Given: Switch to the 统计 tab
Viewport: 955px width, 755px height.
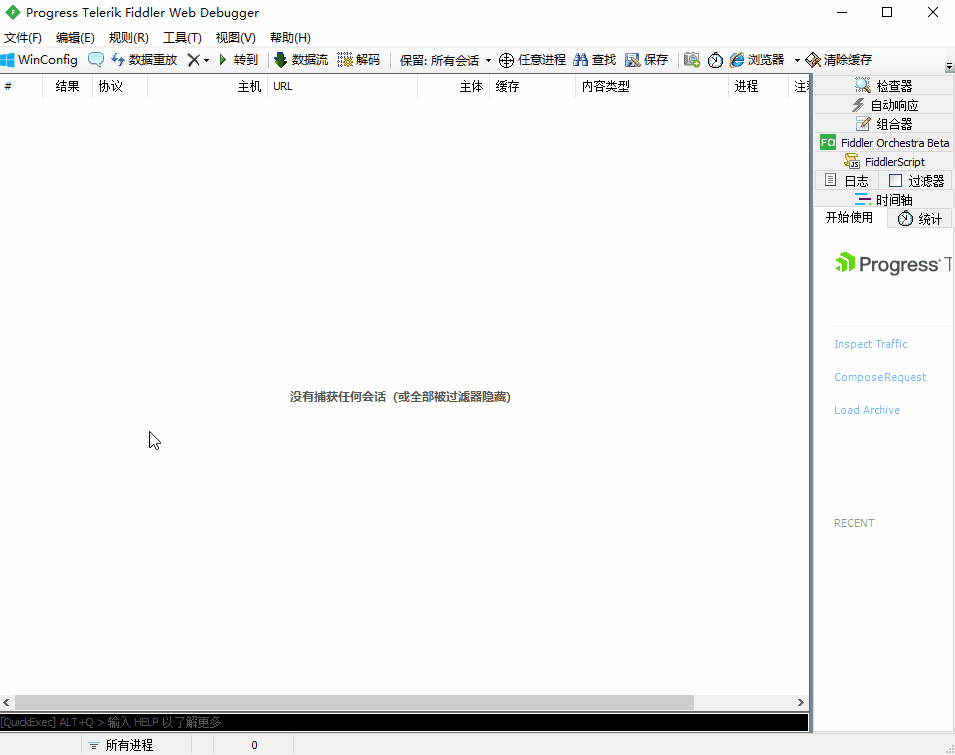Looking at the screenshot, I should [920, 219].
